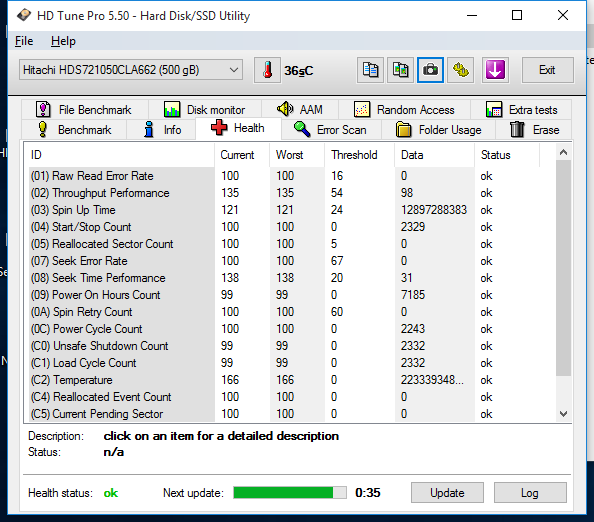Select the Reallocated Sector Count row

tap(290, 244)
